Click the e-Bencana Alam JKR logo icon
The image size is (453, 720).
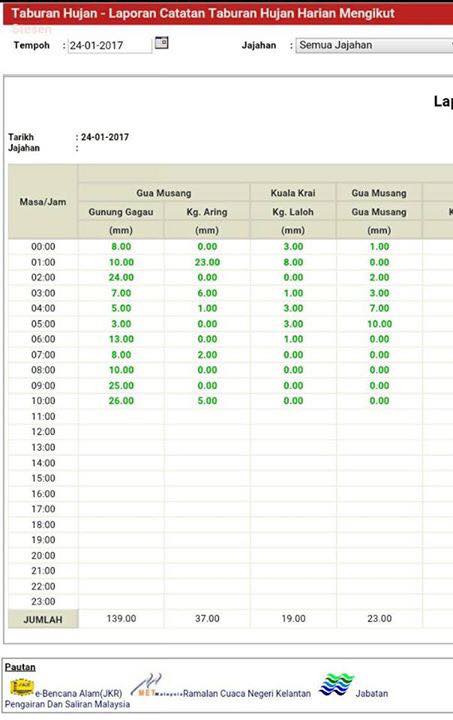[x=22, y=687]
